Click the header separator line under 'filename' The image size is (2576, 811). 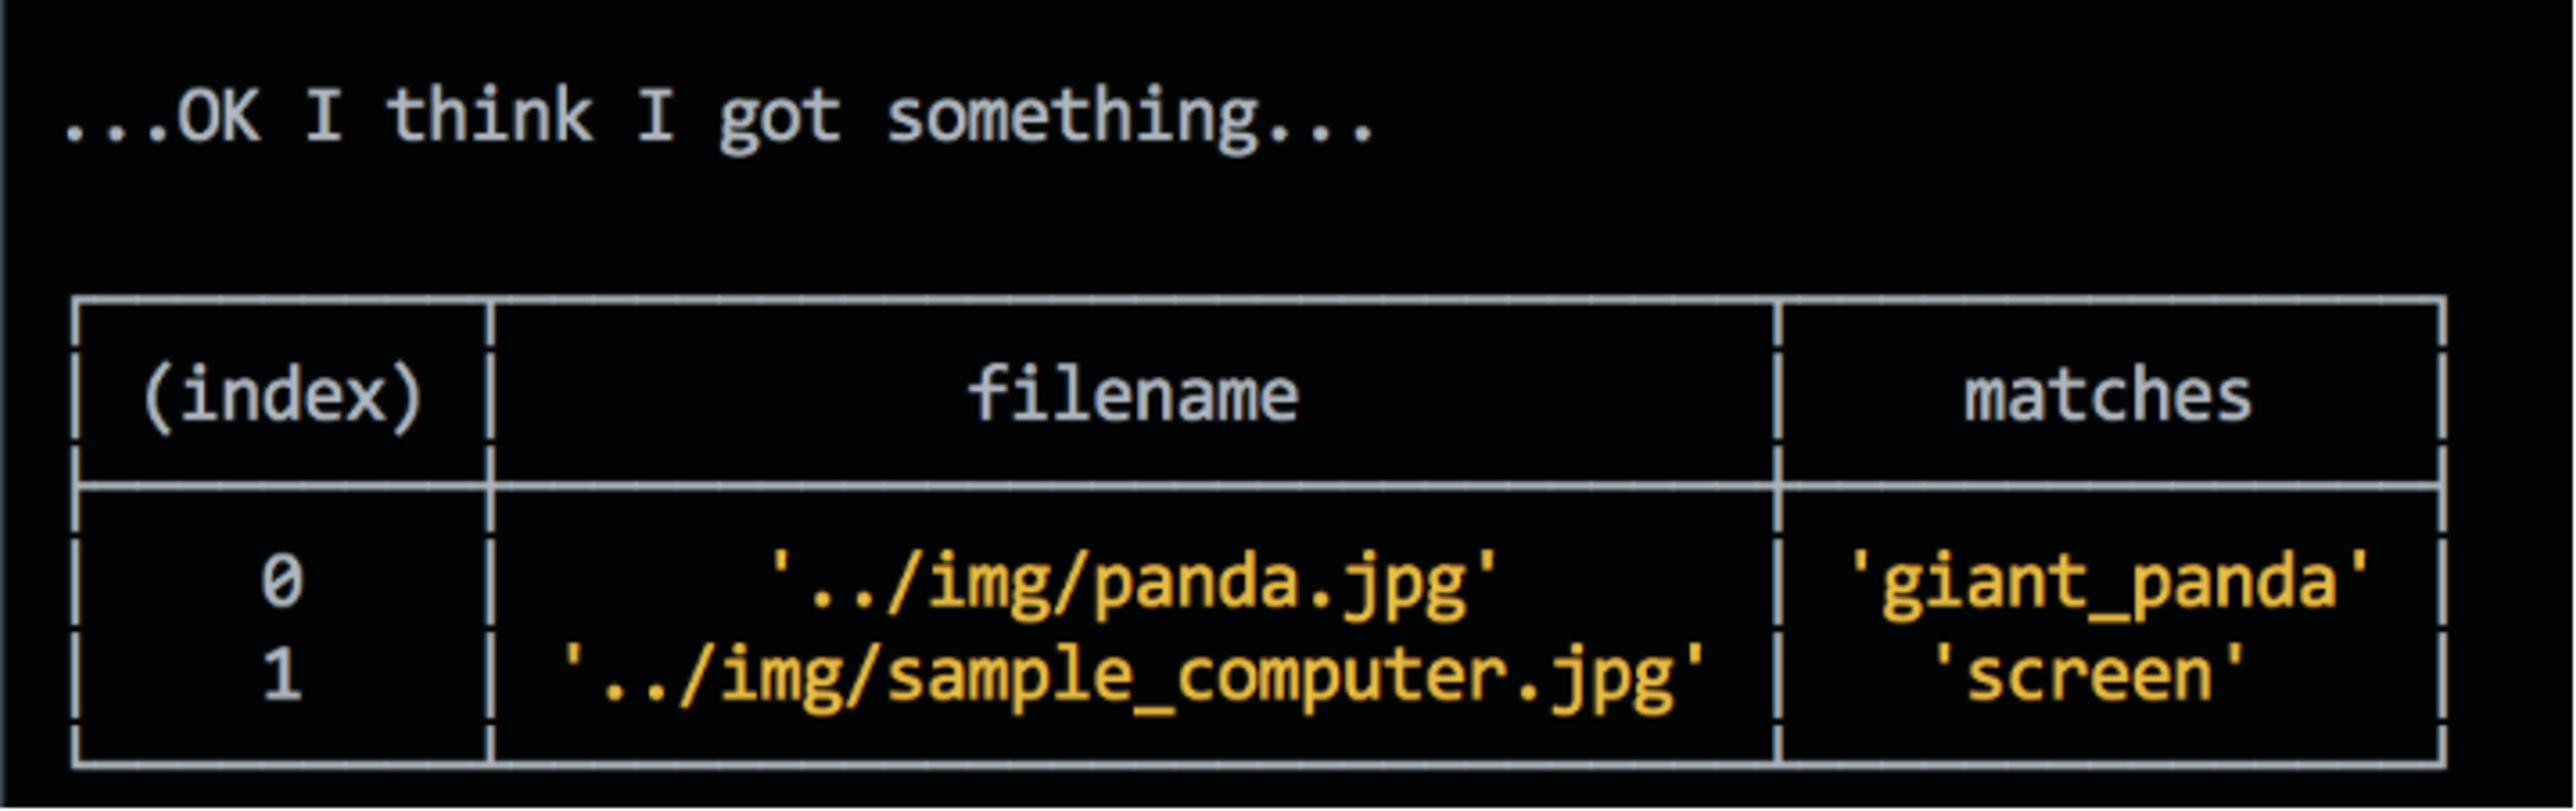pyautogui.click(x=1132, y=487)
